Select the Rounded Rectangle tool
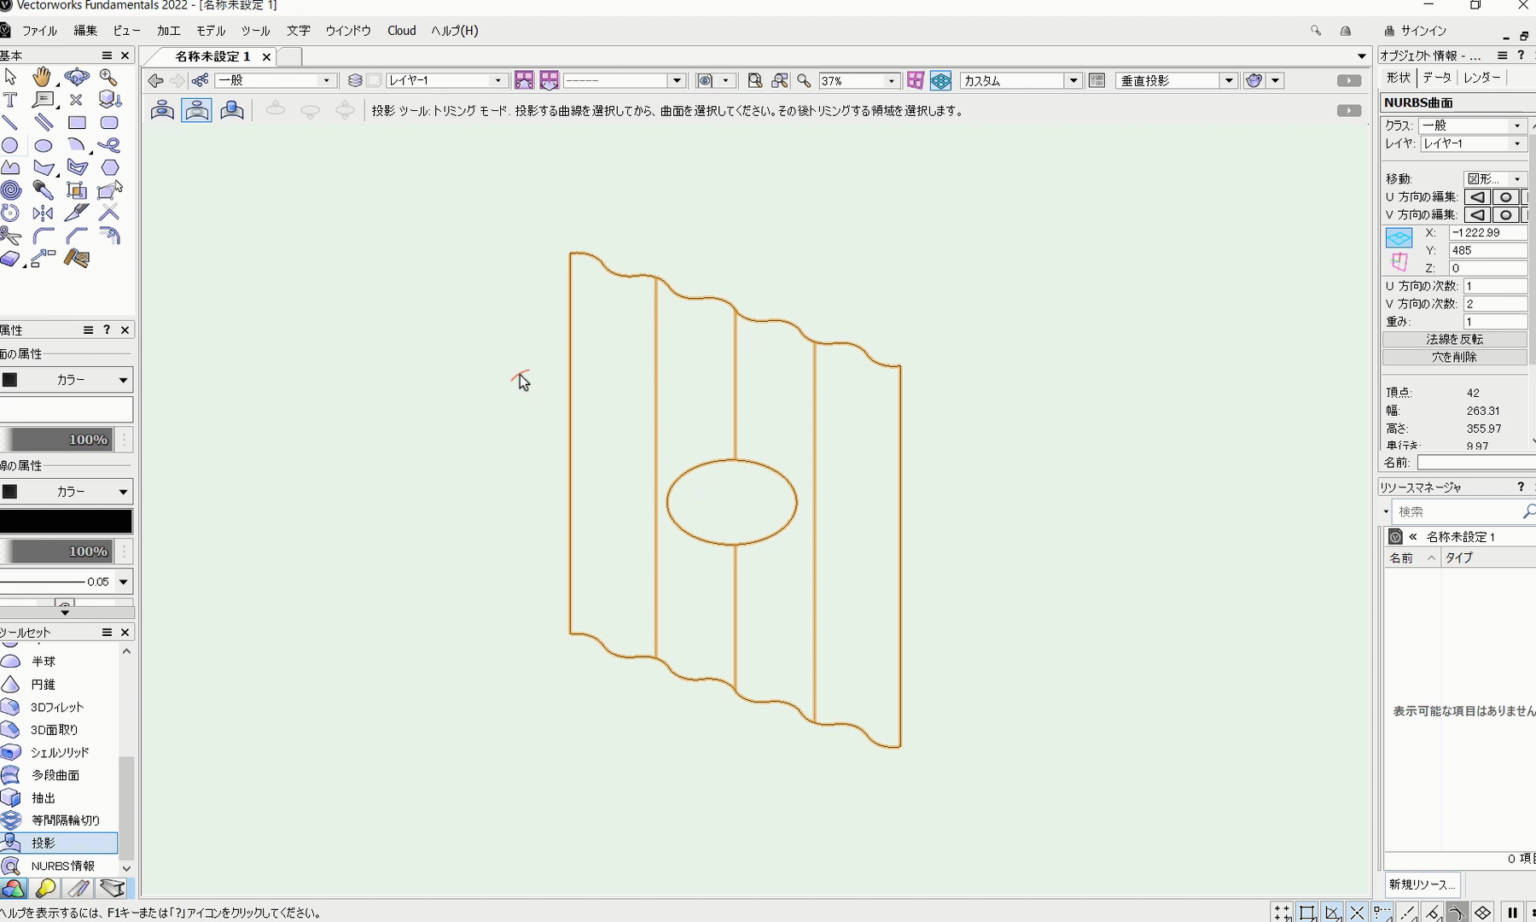 click(x=109, y=123)
